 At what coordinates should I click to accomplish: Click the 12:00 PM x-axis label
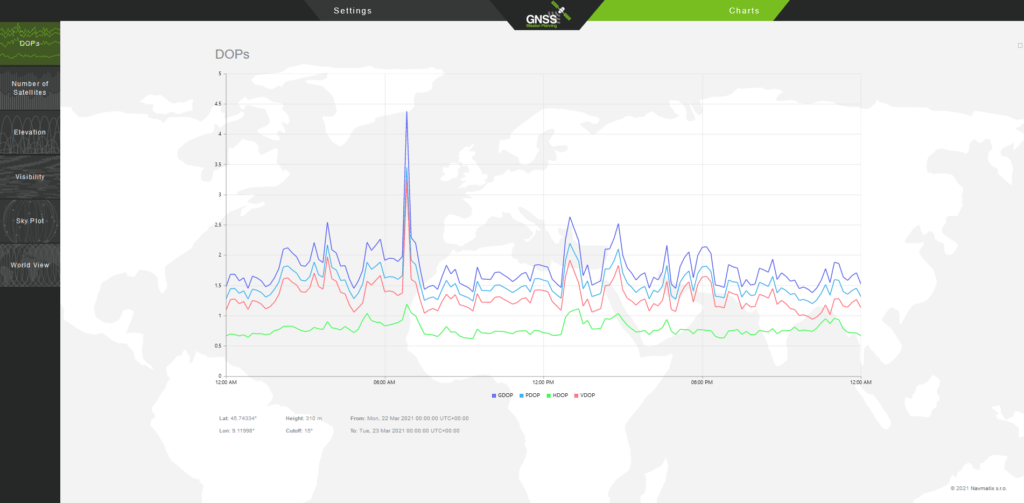[543, 382]
